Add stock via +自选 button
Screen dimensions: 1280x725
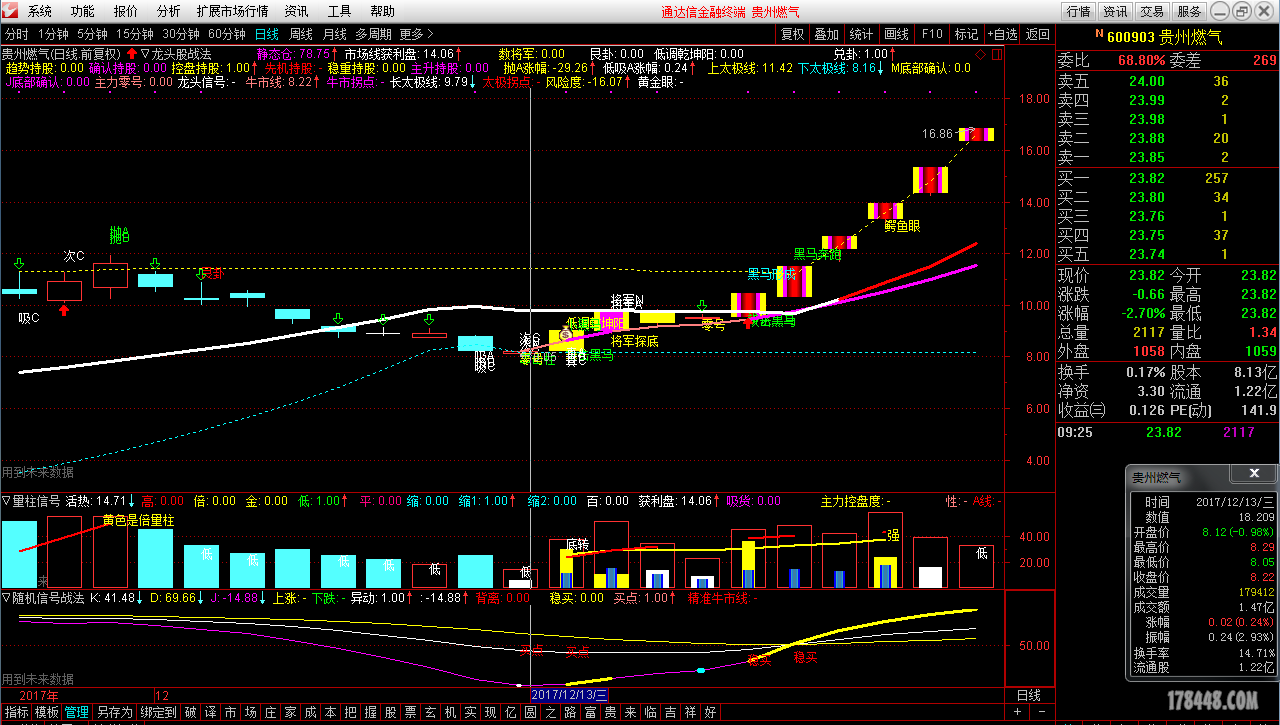point(1003,34)
